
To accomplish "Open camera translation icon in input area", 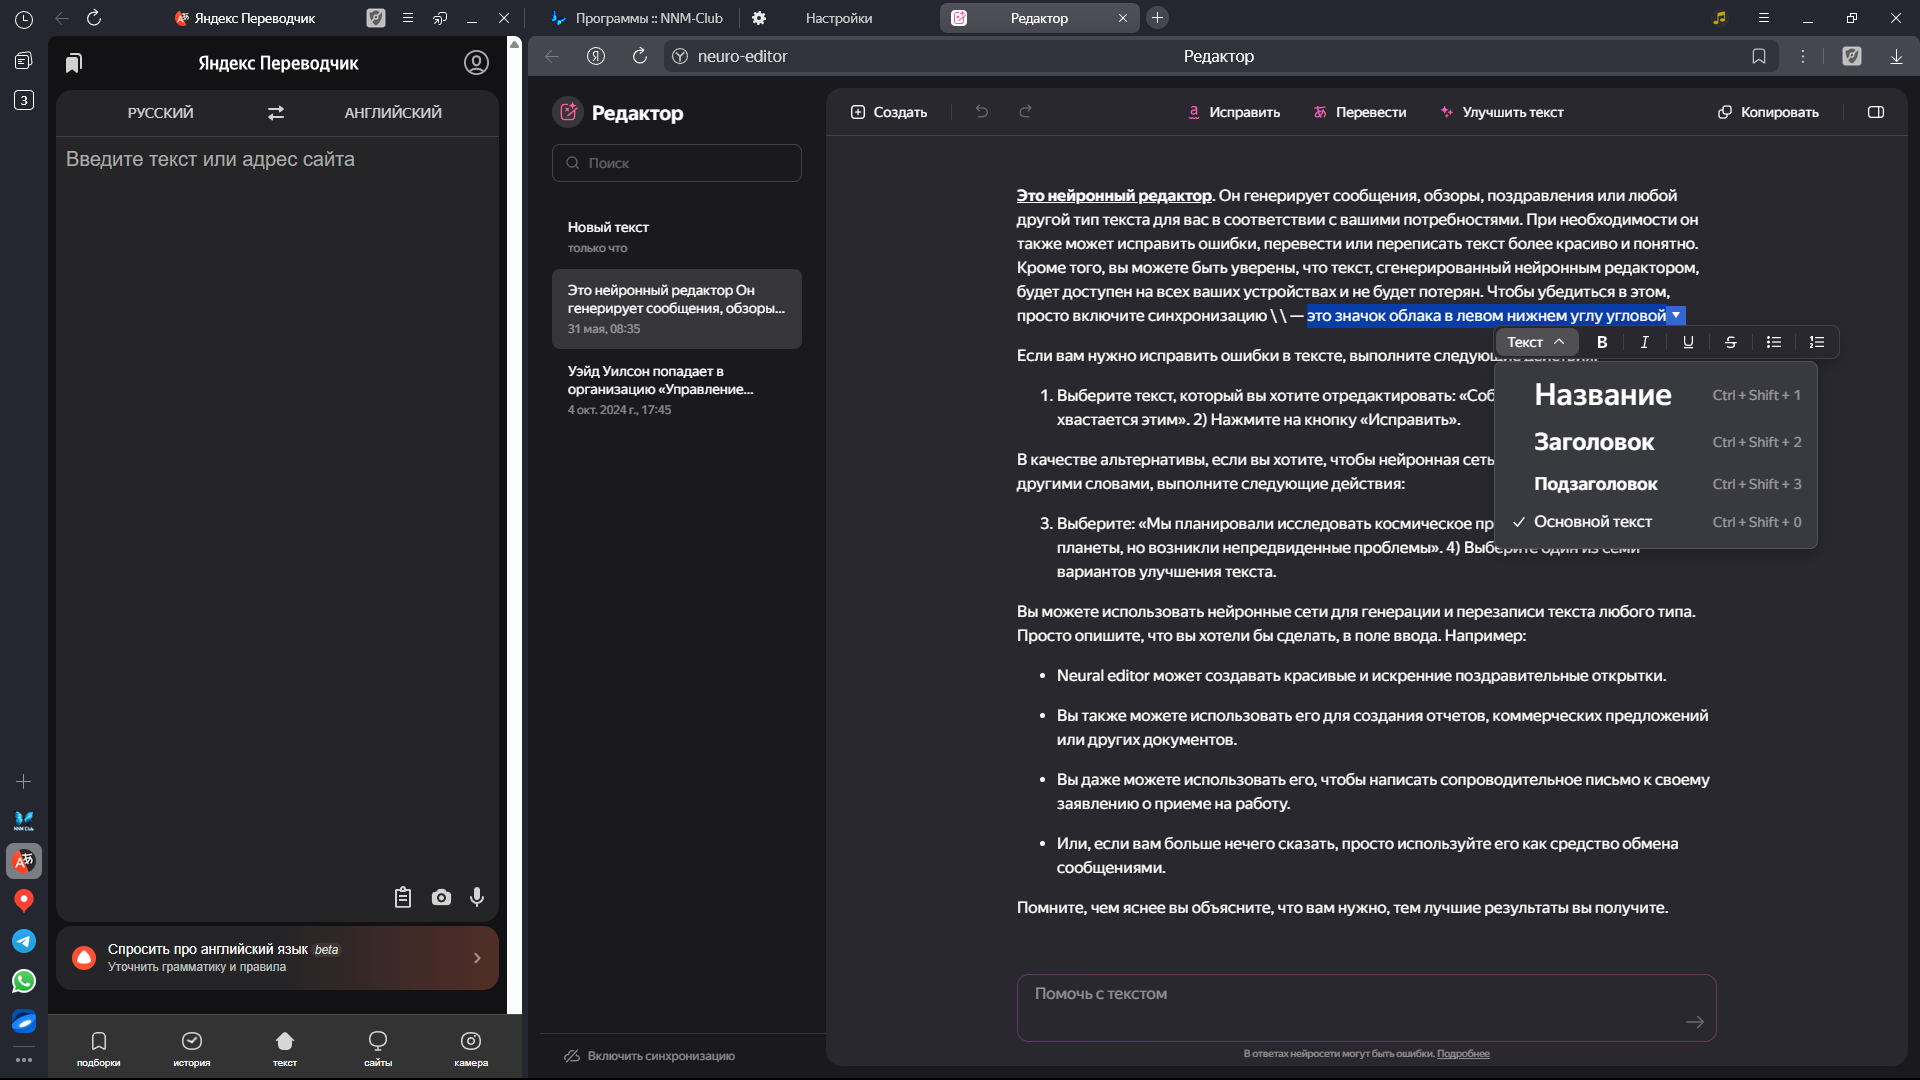I will [x=441, y=897].
